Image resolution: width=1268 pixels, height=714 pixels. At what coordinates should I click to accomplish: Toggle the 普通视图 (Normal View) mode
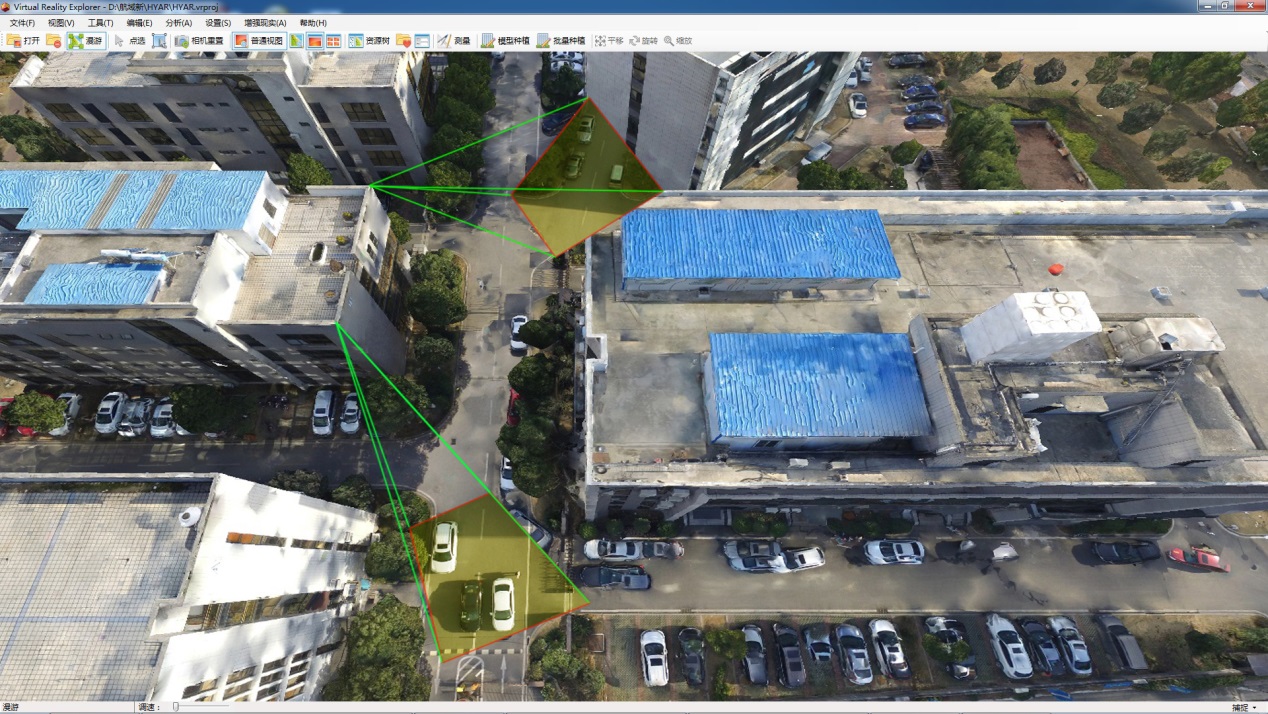pos(258,41)
